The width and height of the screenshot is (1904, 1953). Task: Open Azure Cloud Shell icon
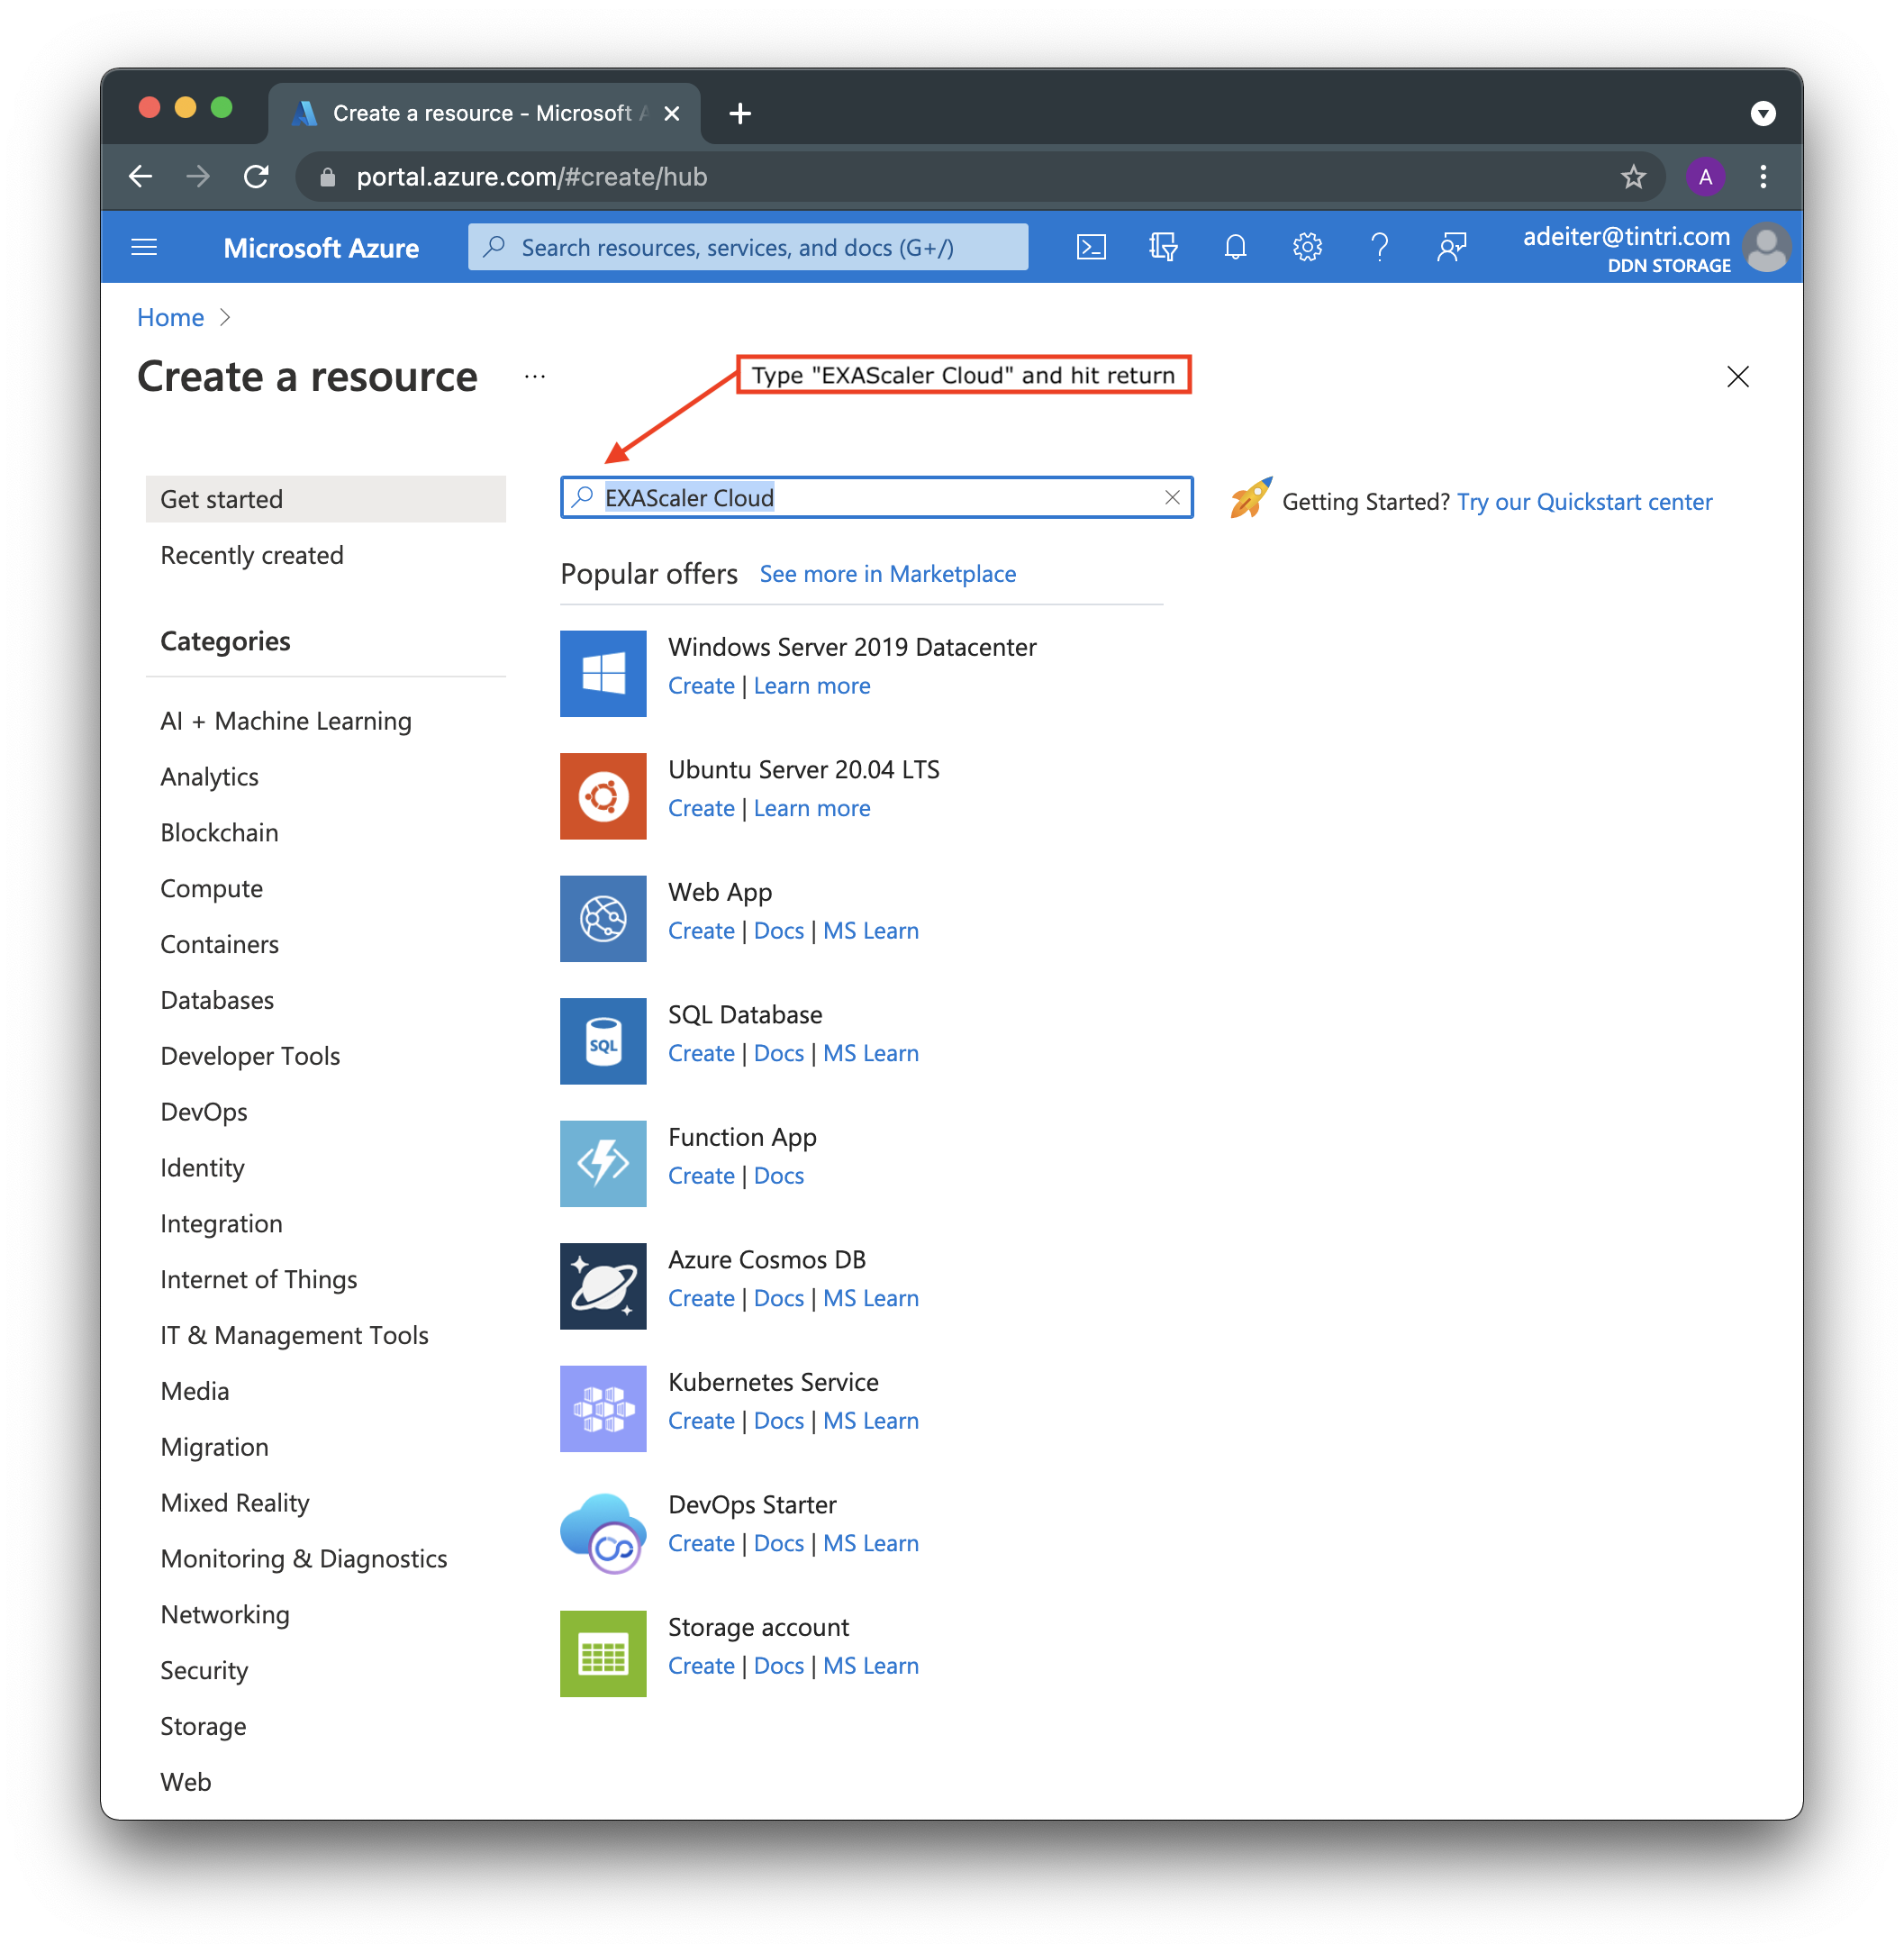click(x=1090, y=247)
